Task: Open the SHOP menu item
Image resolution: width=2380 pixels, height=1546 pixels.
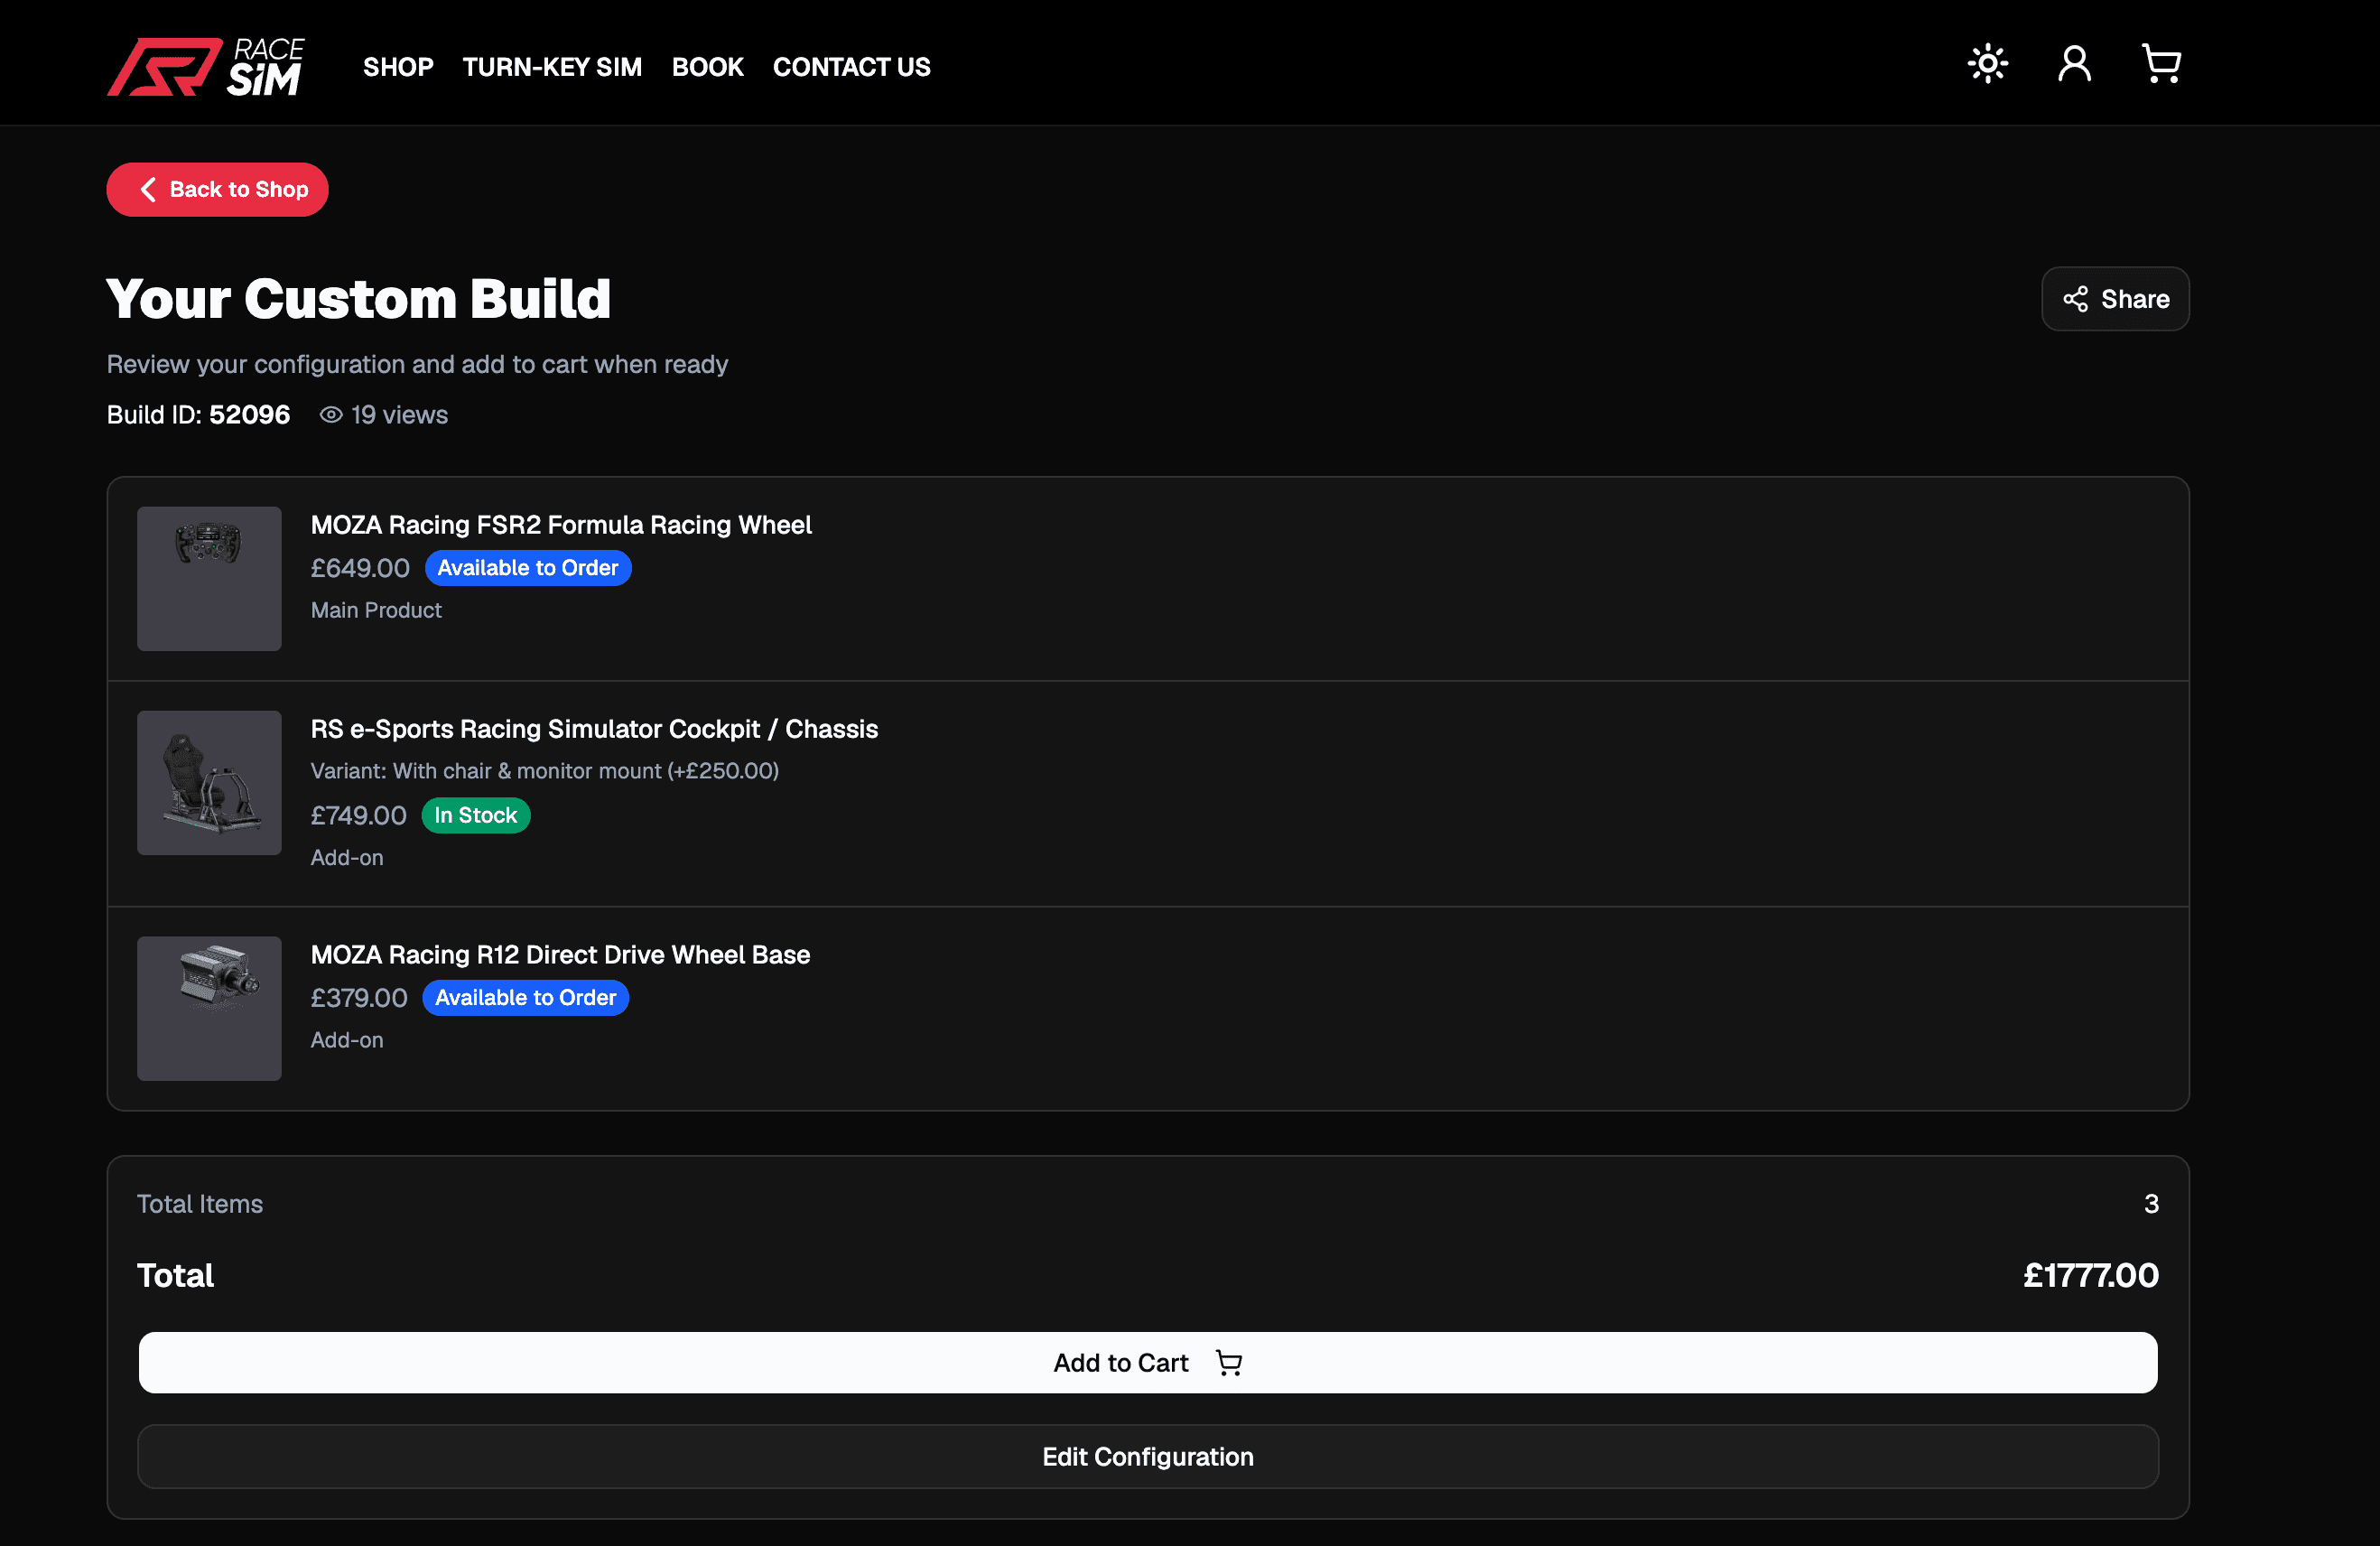Action: tap(398, 67)
